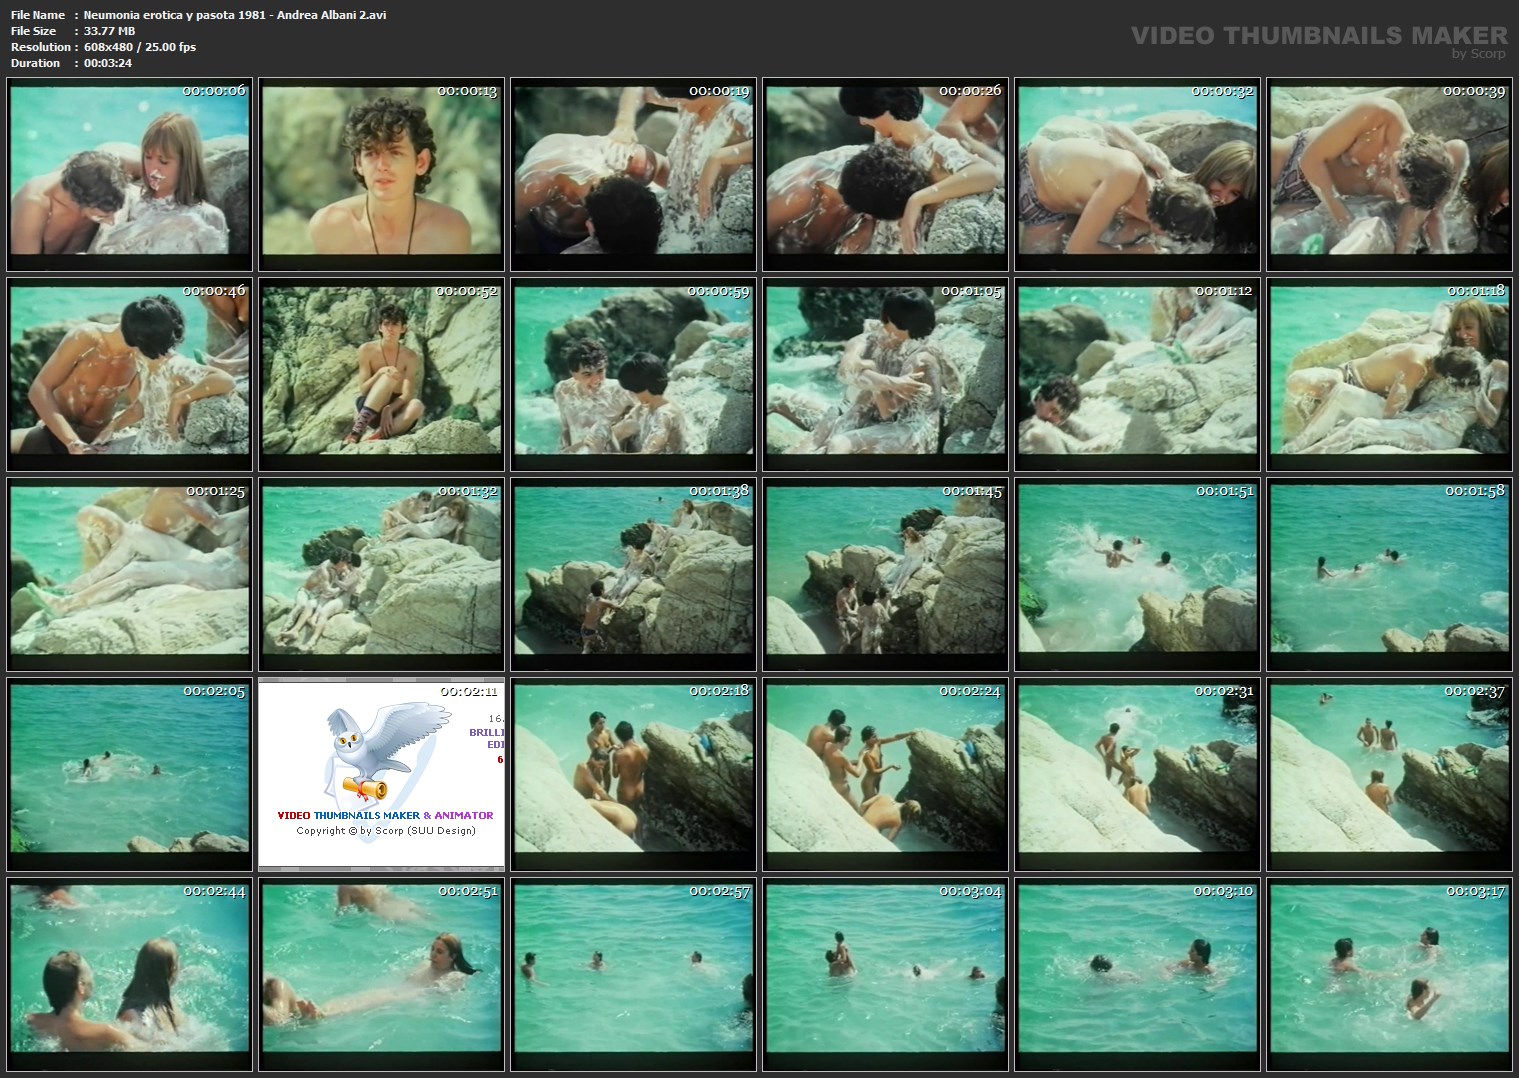Image resolution: width=1519 pixels, height=1078 pixels.
Task: Choose the frame marked 00:03:04
Action: coord(886,975)
